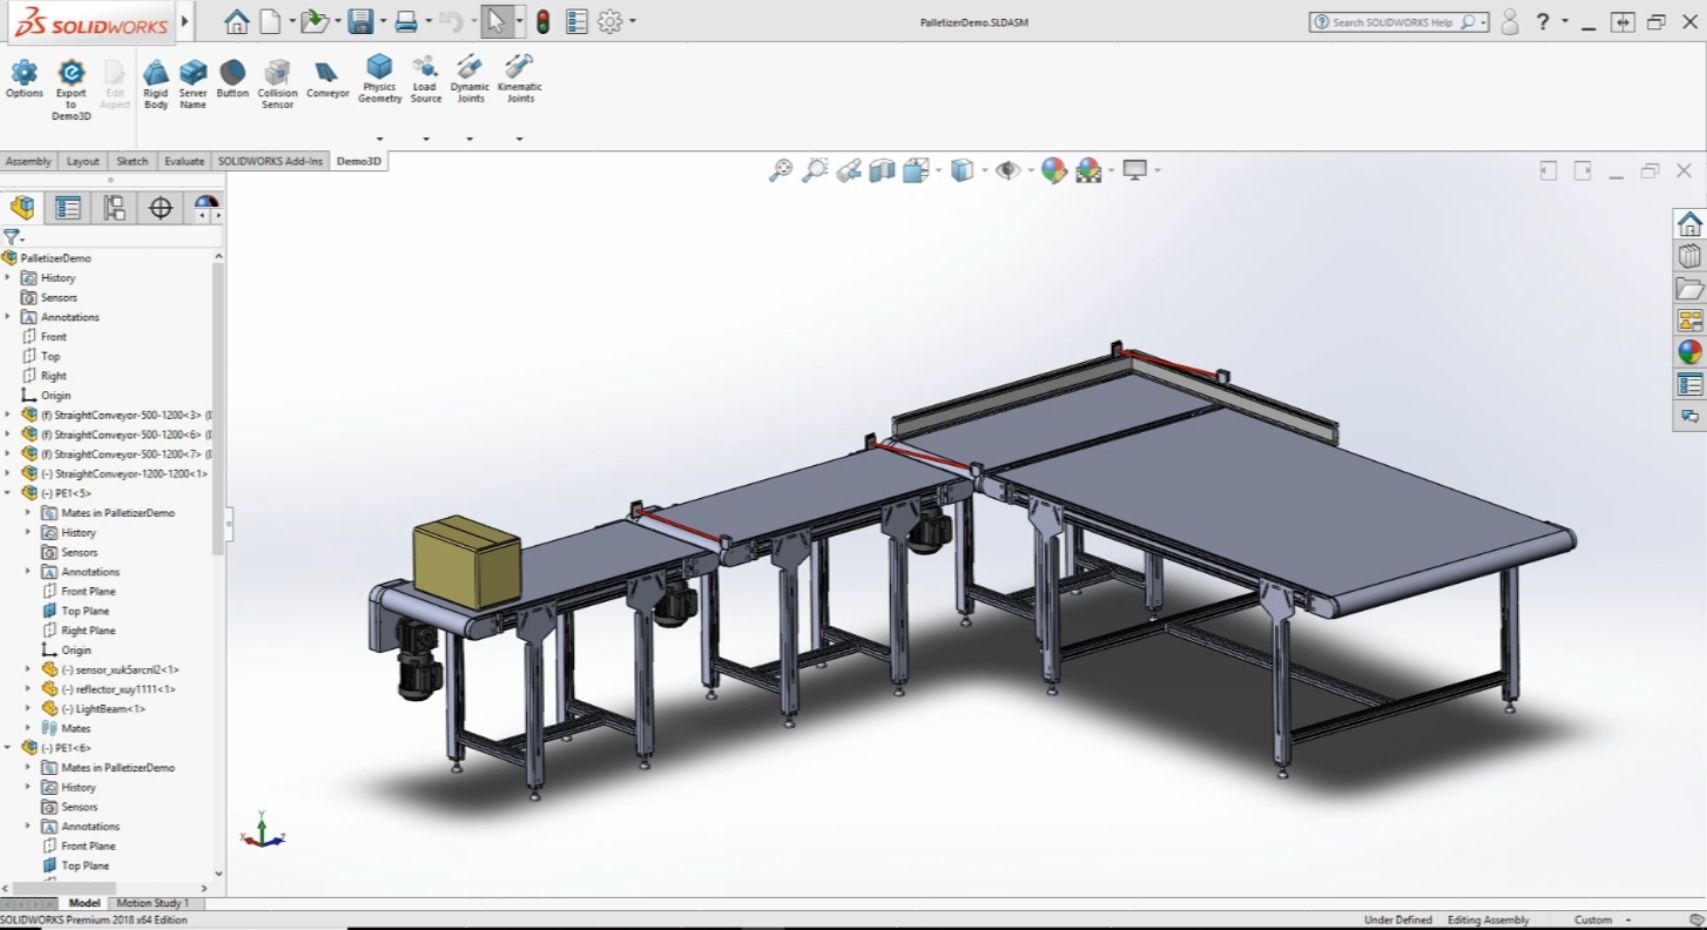The image size is (1707, 930).
Task: Open ConfigurationManager panel tab
Action: click(x=114, y=207)
